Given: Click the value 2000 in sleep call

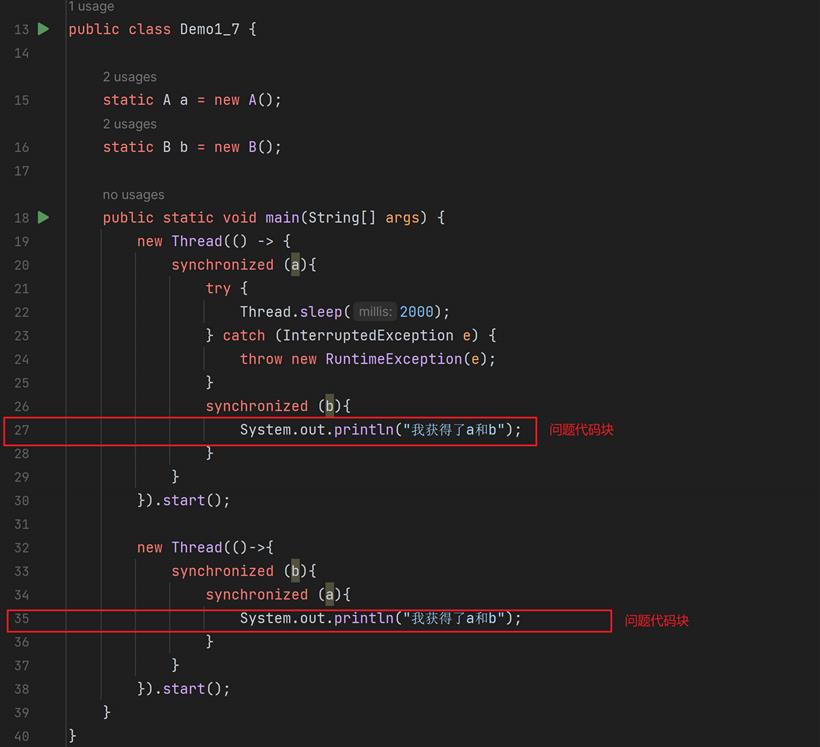Looking at the screenshot, I should (417, 312).
